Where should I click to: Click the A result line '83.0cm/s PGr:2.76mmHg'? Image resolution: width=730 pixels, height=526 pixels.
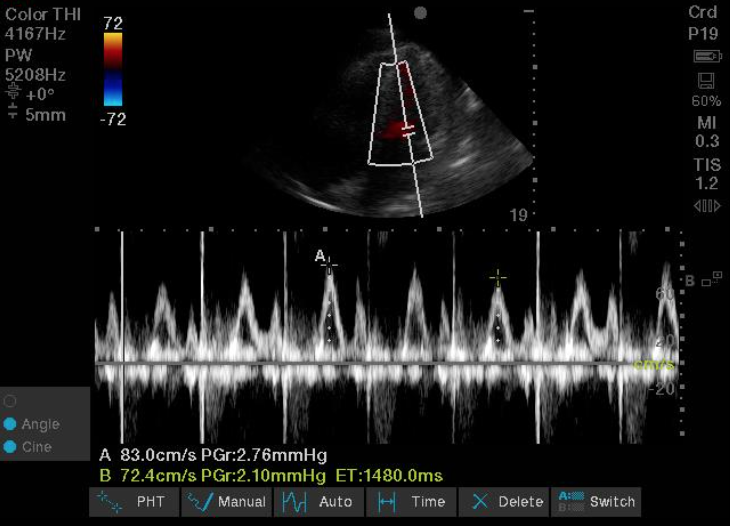[223, 455]
